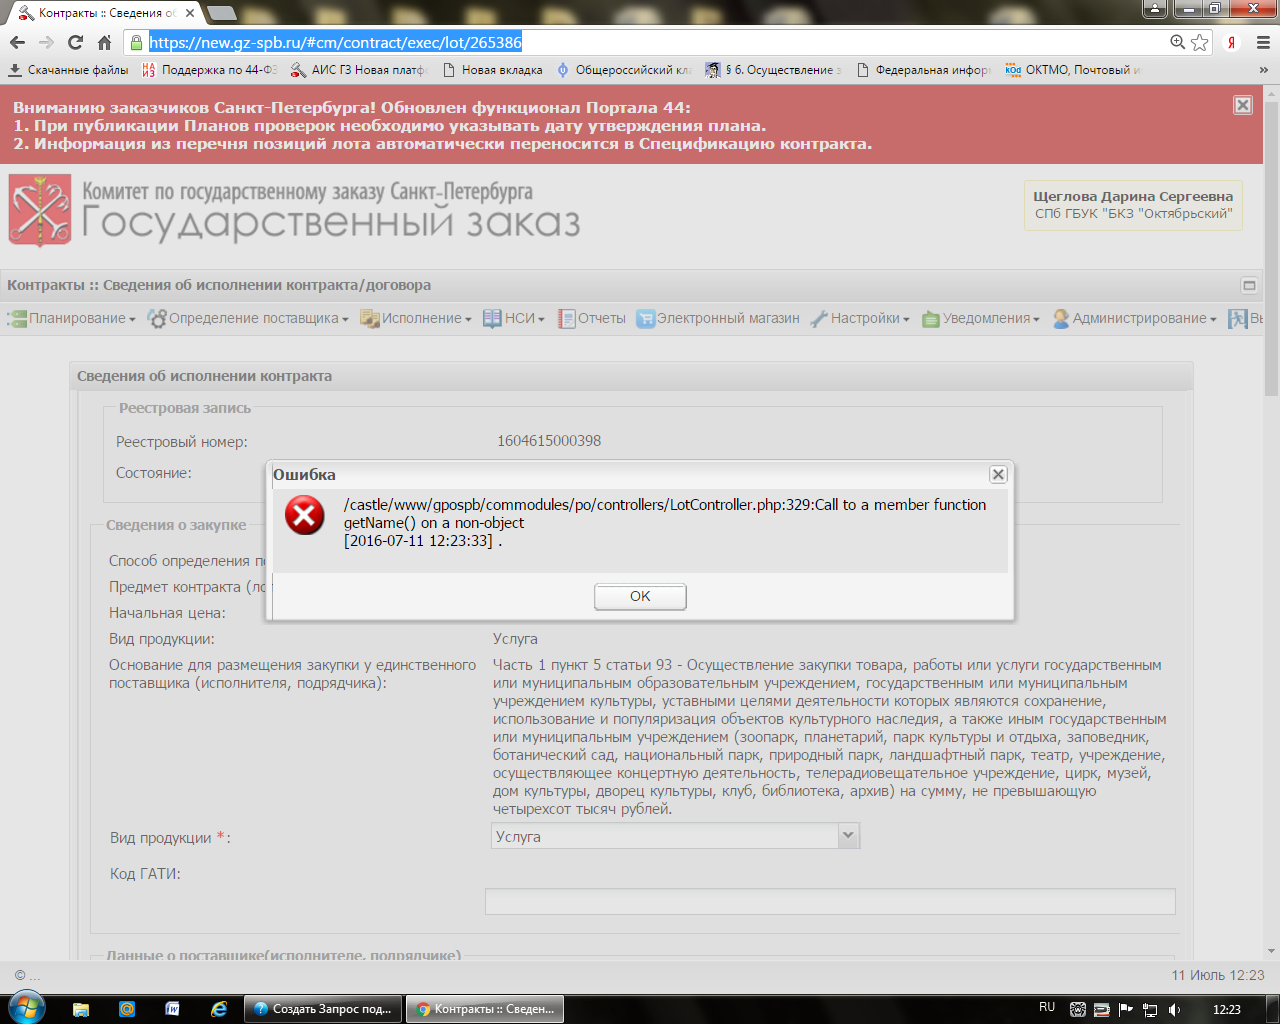Screen dimensions: 1280x1024
Task: Open the Вид продукции dropdown arrow
Action: (x=849, y=835)
